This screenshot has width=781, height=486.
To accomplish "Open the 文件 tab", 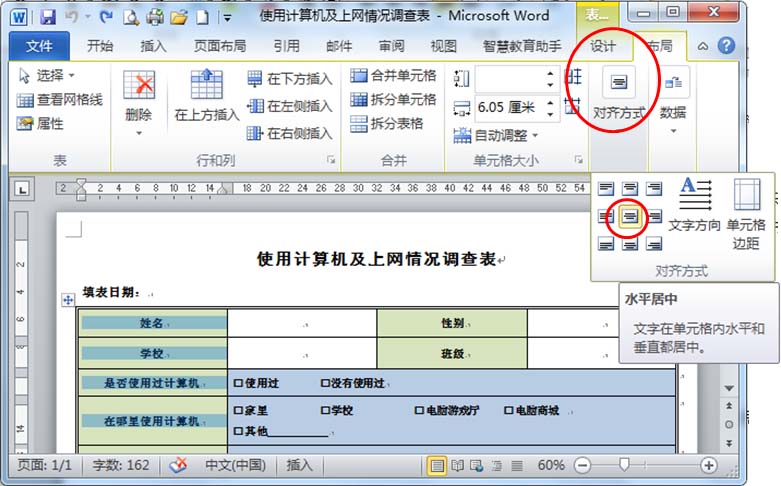I will click(x=40, y=46).
